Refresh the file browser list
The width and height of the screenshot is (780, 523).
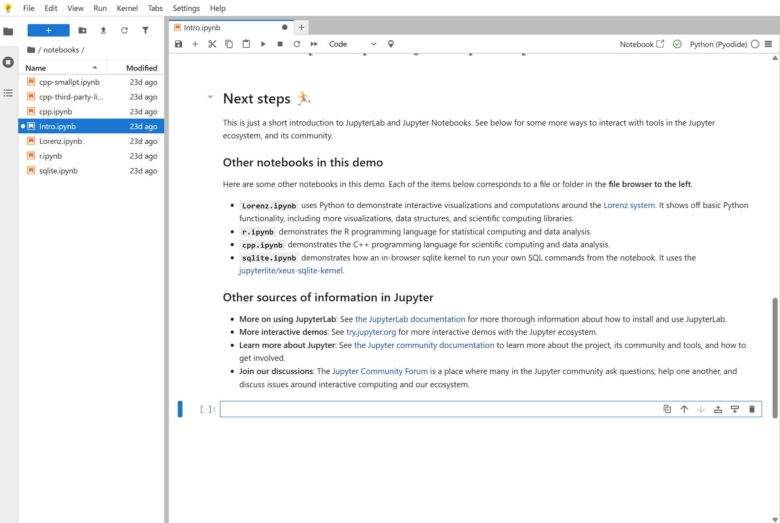pos(124,30)
